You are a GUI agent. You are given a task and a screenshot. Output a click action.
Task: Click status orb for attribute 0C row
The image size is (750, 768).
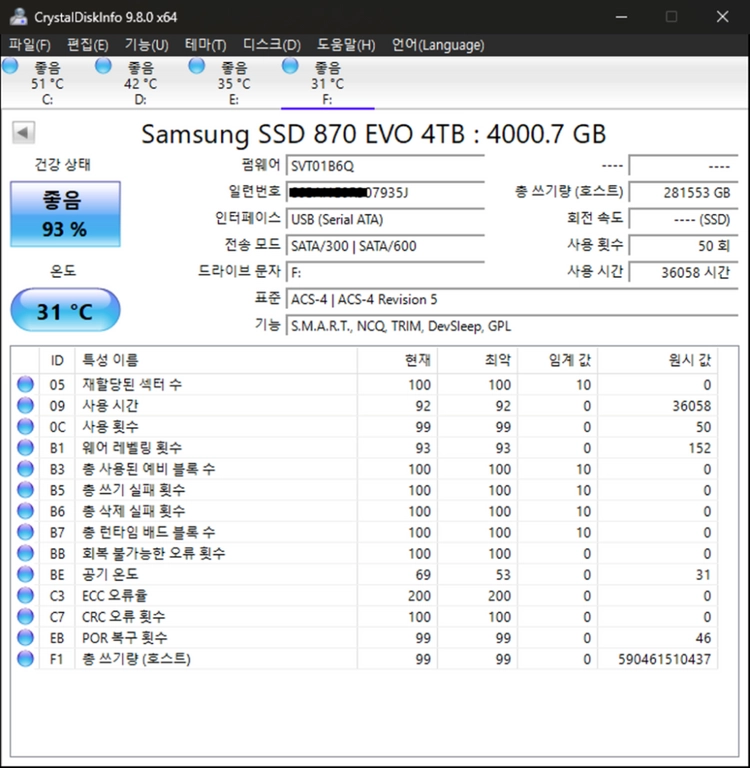point(25,427)
